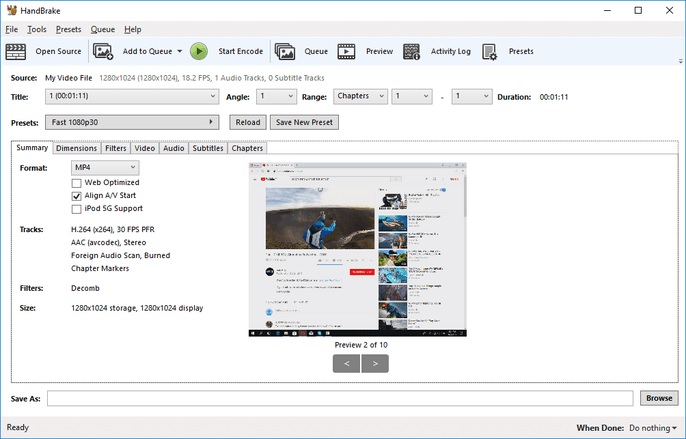Viewport: 686px width, 439px height.
Task: Click the Presets toolbar icon
Action: click(x=490, y=51)
